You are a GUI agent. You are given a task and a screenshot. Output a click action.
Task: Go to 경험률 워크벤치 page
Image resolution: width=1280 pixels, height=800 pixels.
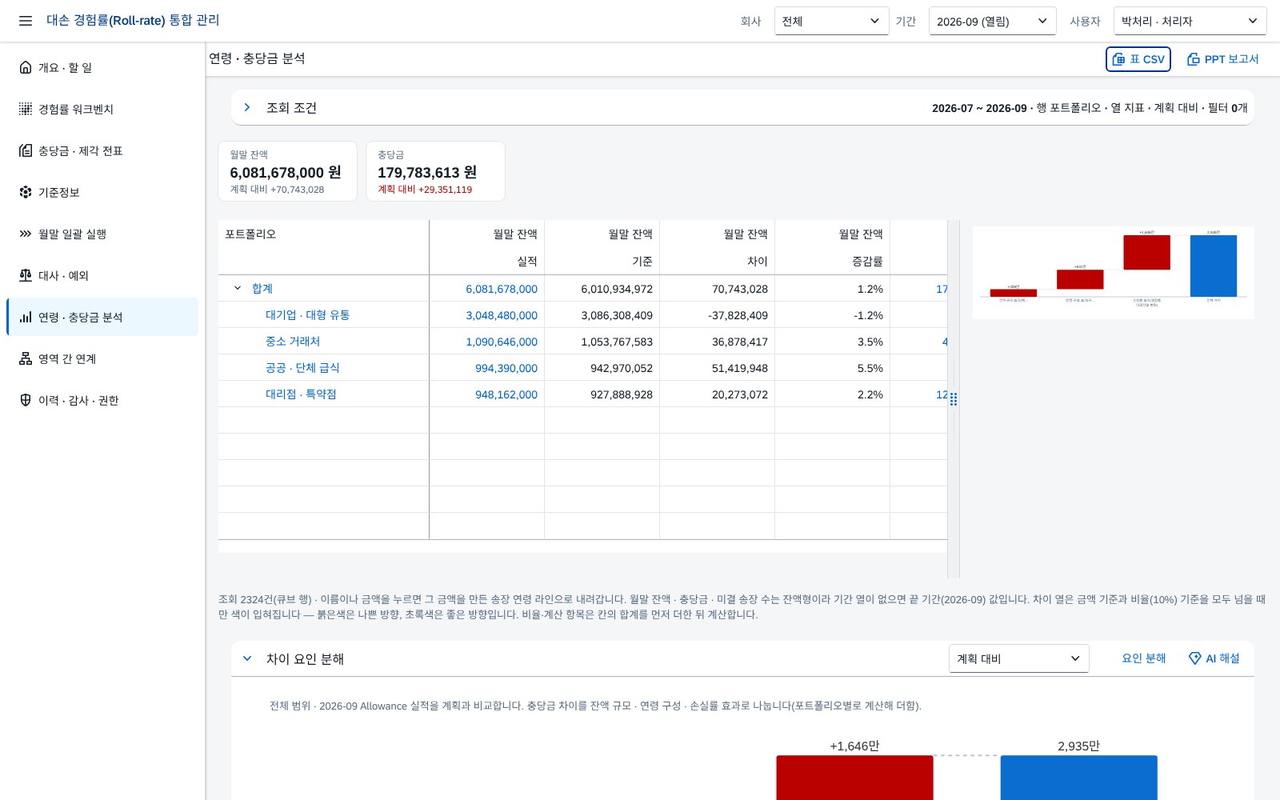point(102,109)
